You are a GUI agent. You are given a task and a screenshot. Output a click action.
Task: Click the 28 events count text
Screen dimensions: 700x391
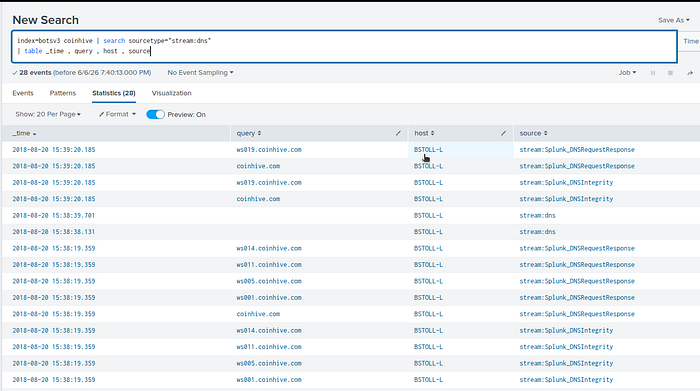[x=35, y=72]
